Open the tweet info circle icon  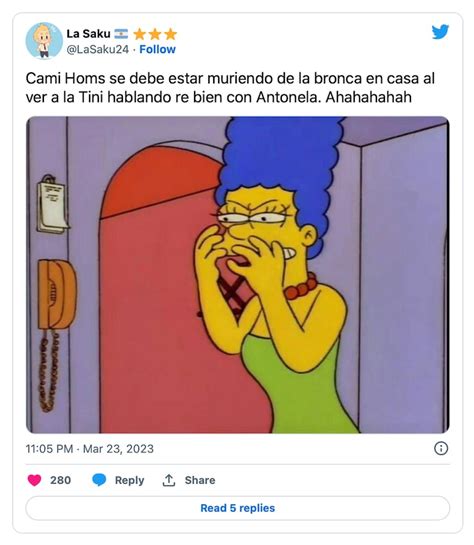click(441, 448)
